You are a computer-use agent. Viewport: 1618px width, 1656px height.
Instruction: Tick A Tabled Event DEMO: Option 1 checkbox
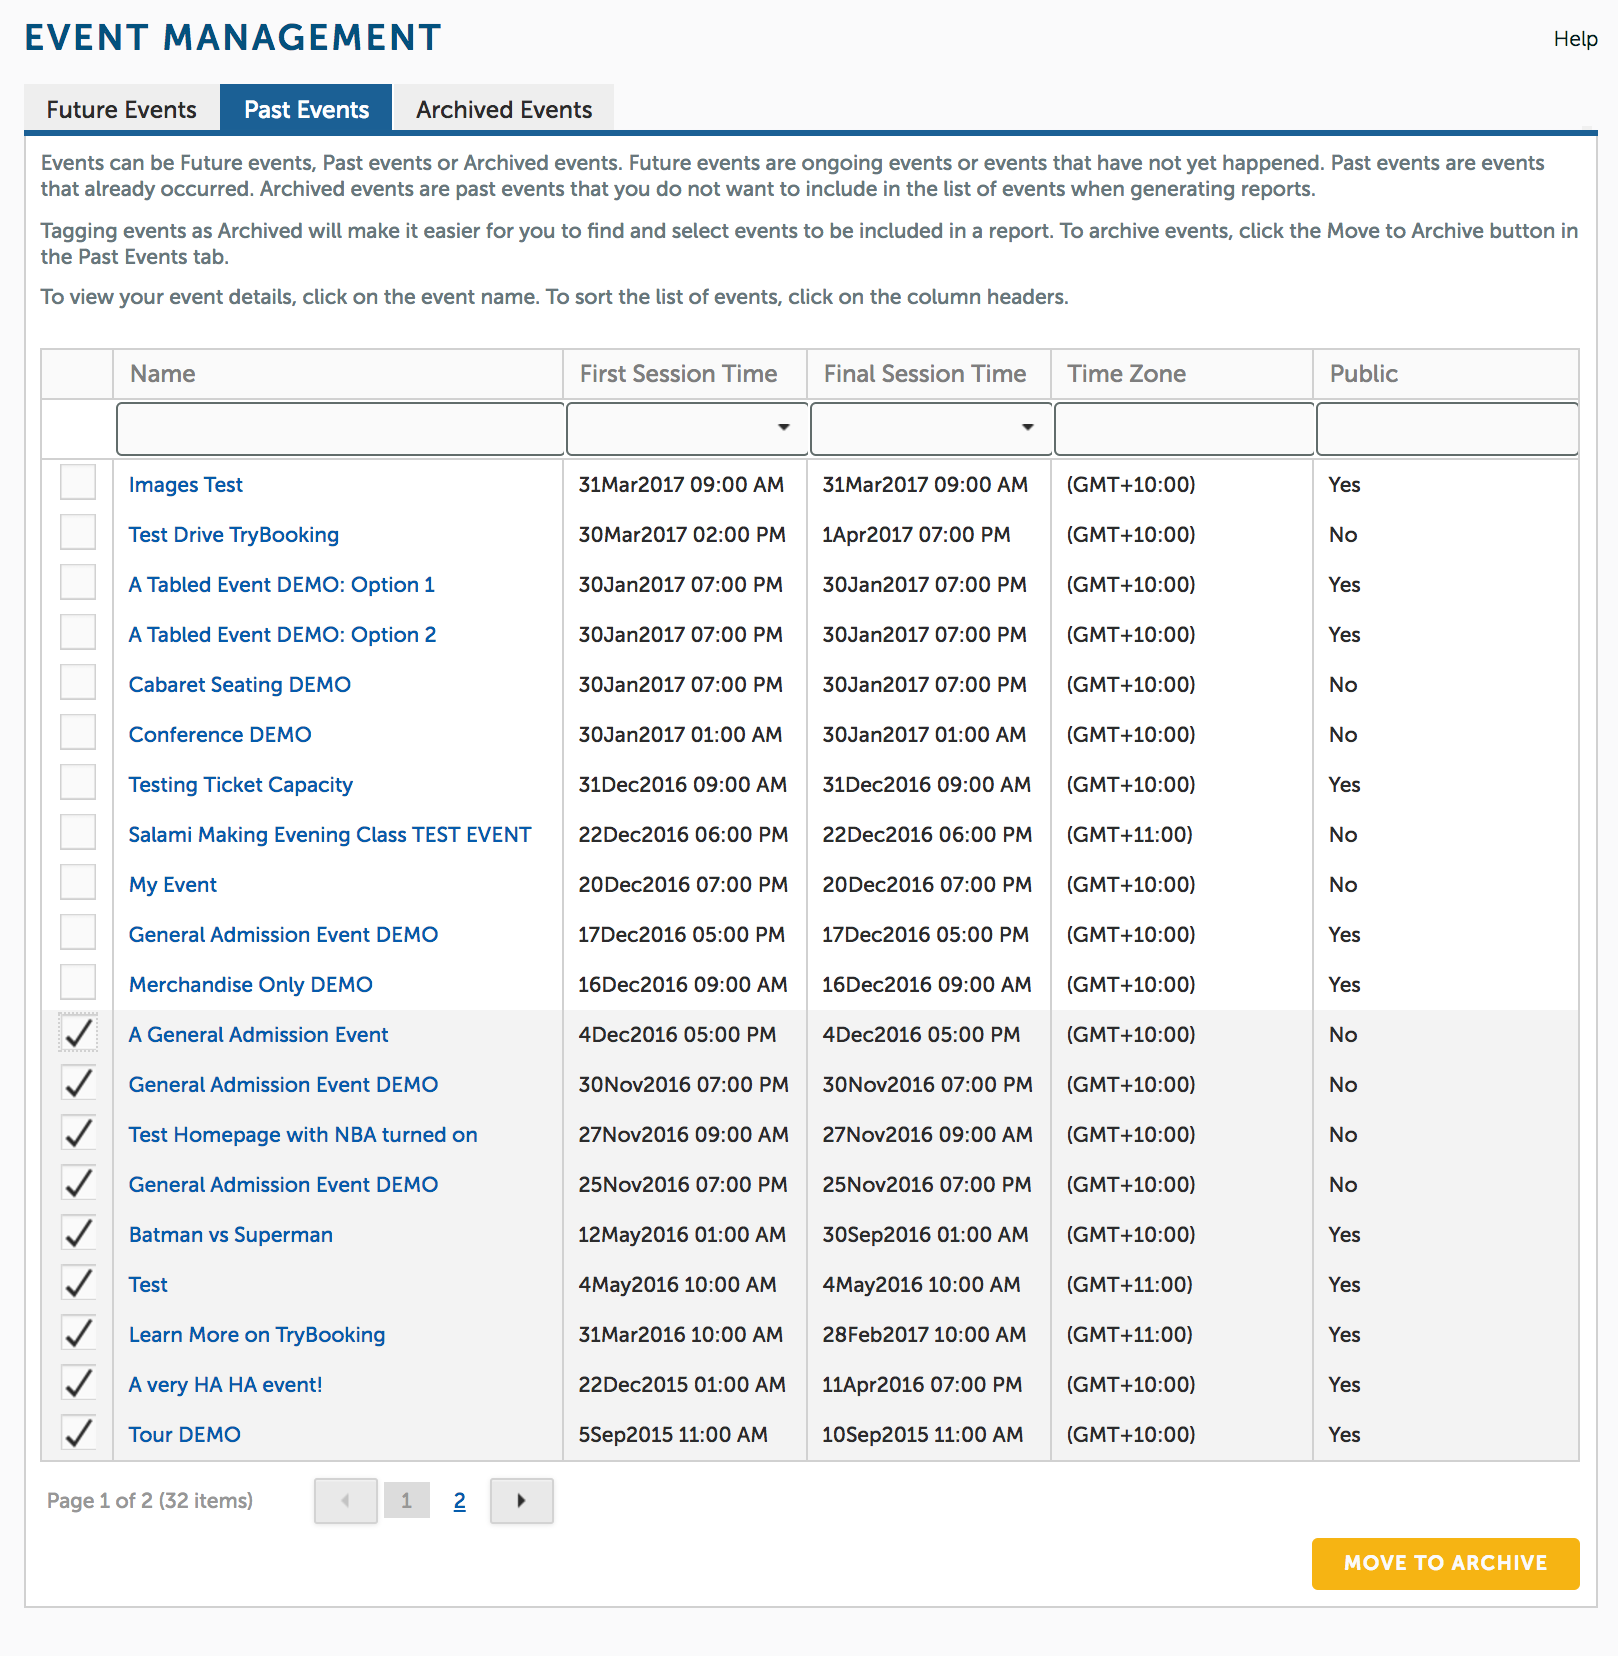[78, 582]
